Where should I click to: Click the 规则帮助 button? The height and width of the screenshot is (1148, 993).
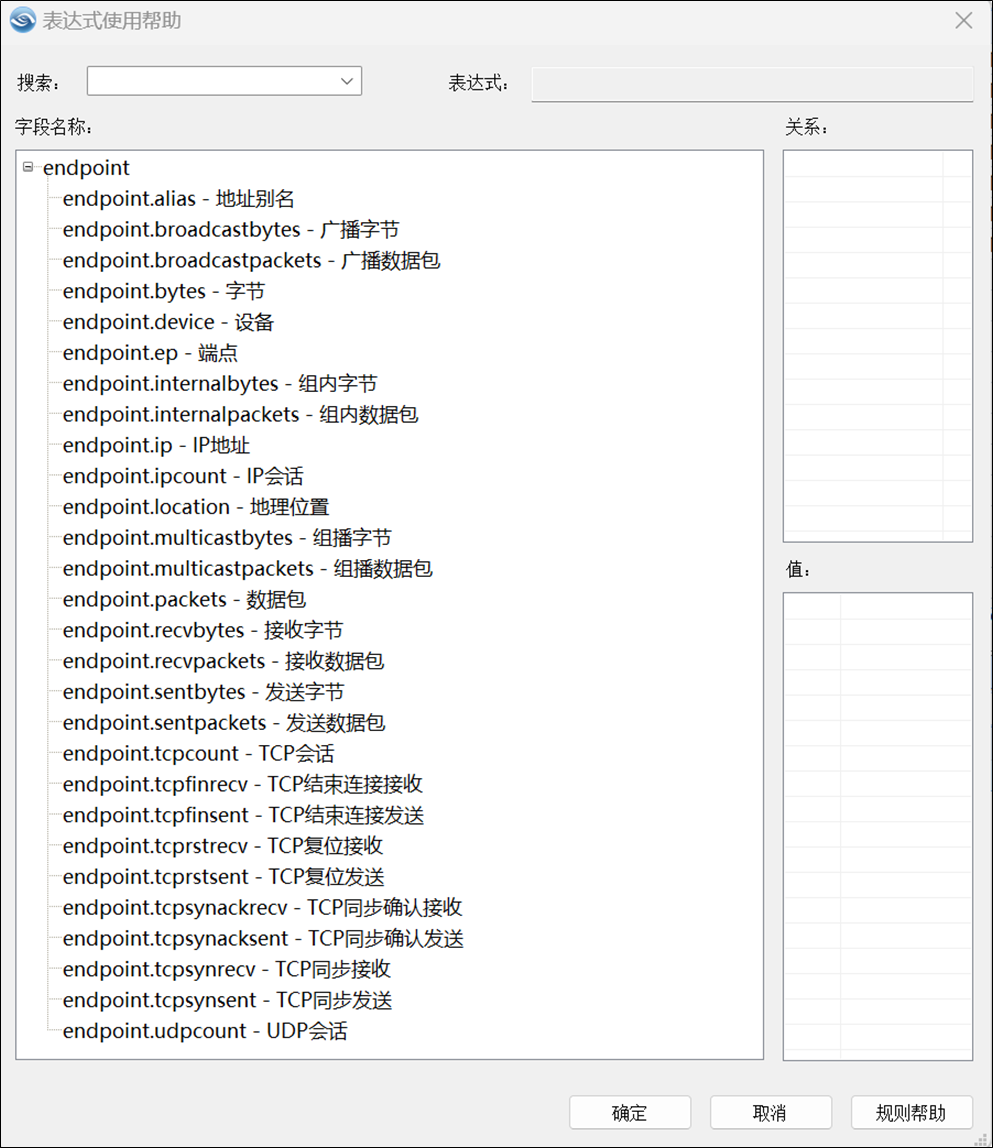[x=911, y=1112]
